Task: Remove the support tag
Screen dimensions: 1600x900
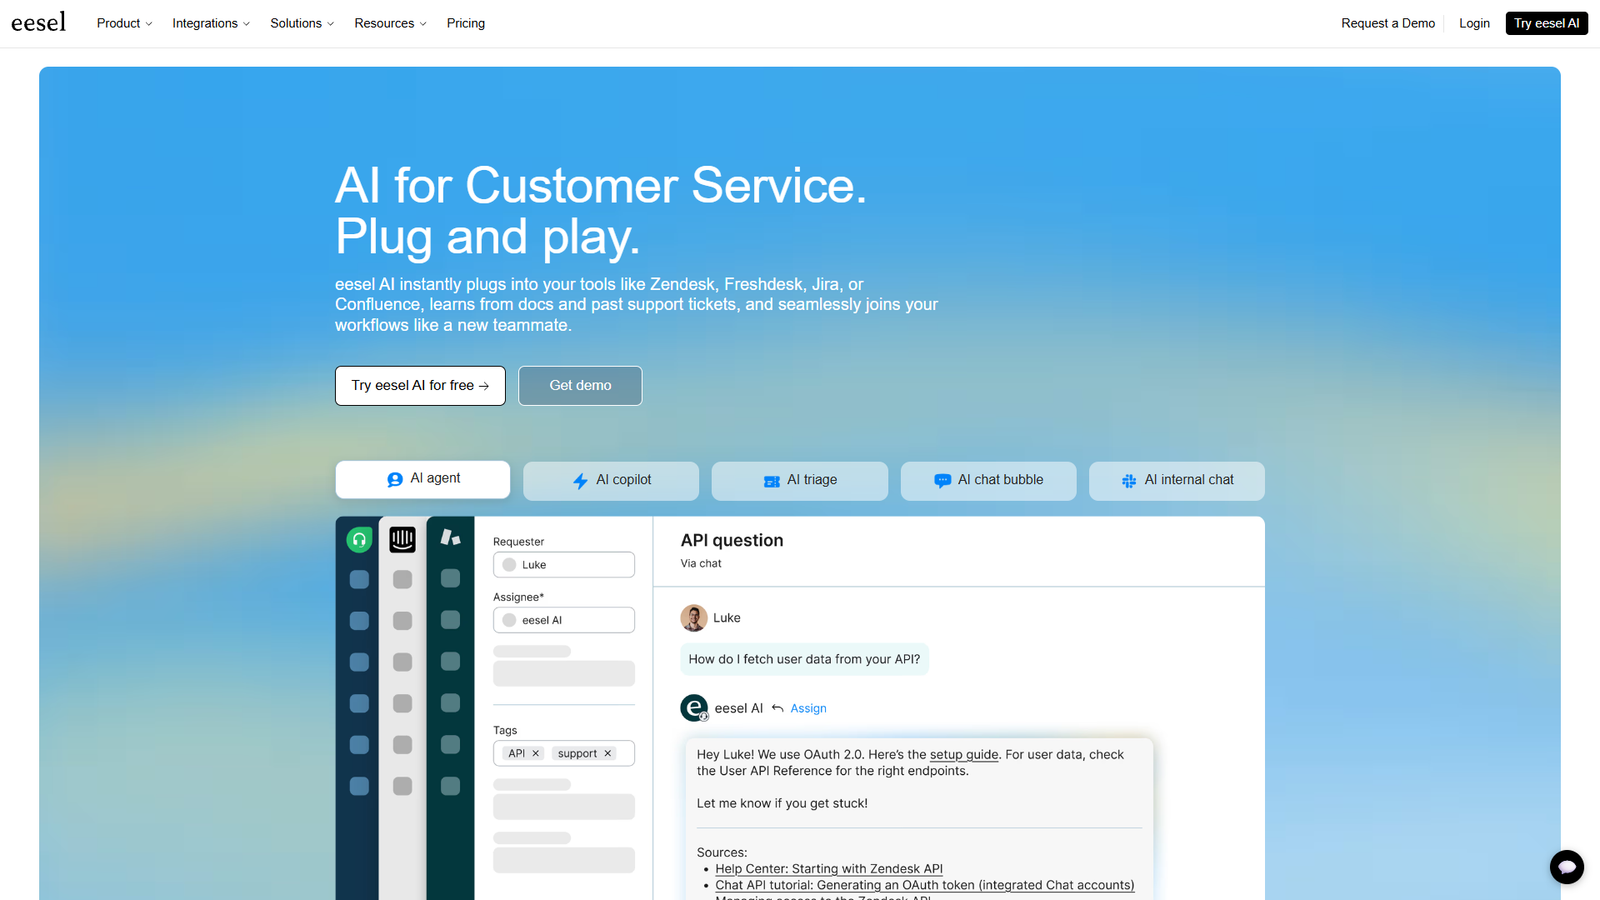Action: (608, 753)
